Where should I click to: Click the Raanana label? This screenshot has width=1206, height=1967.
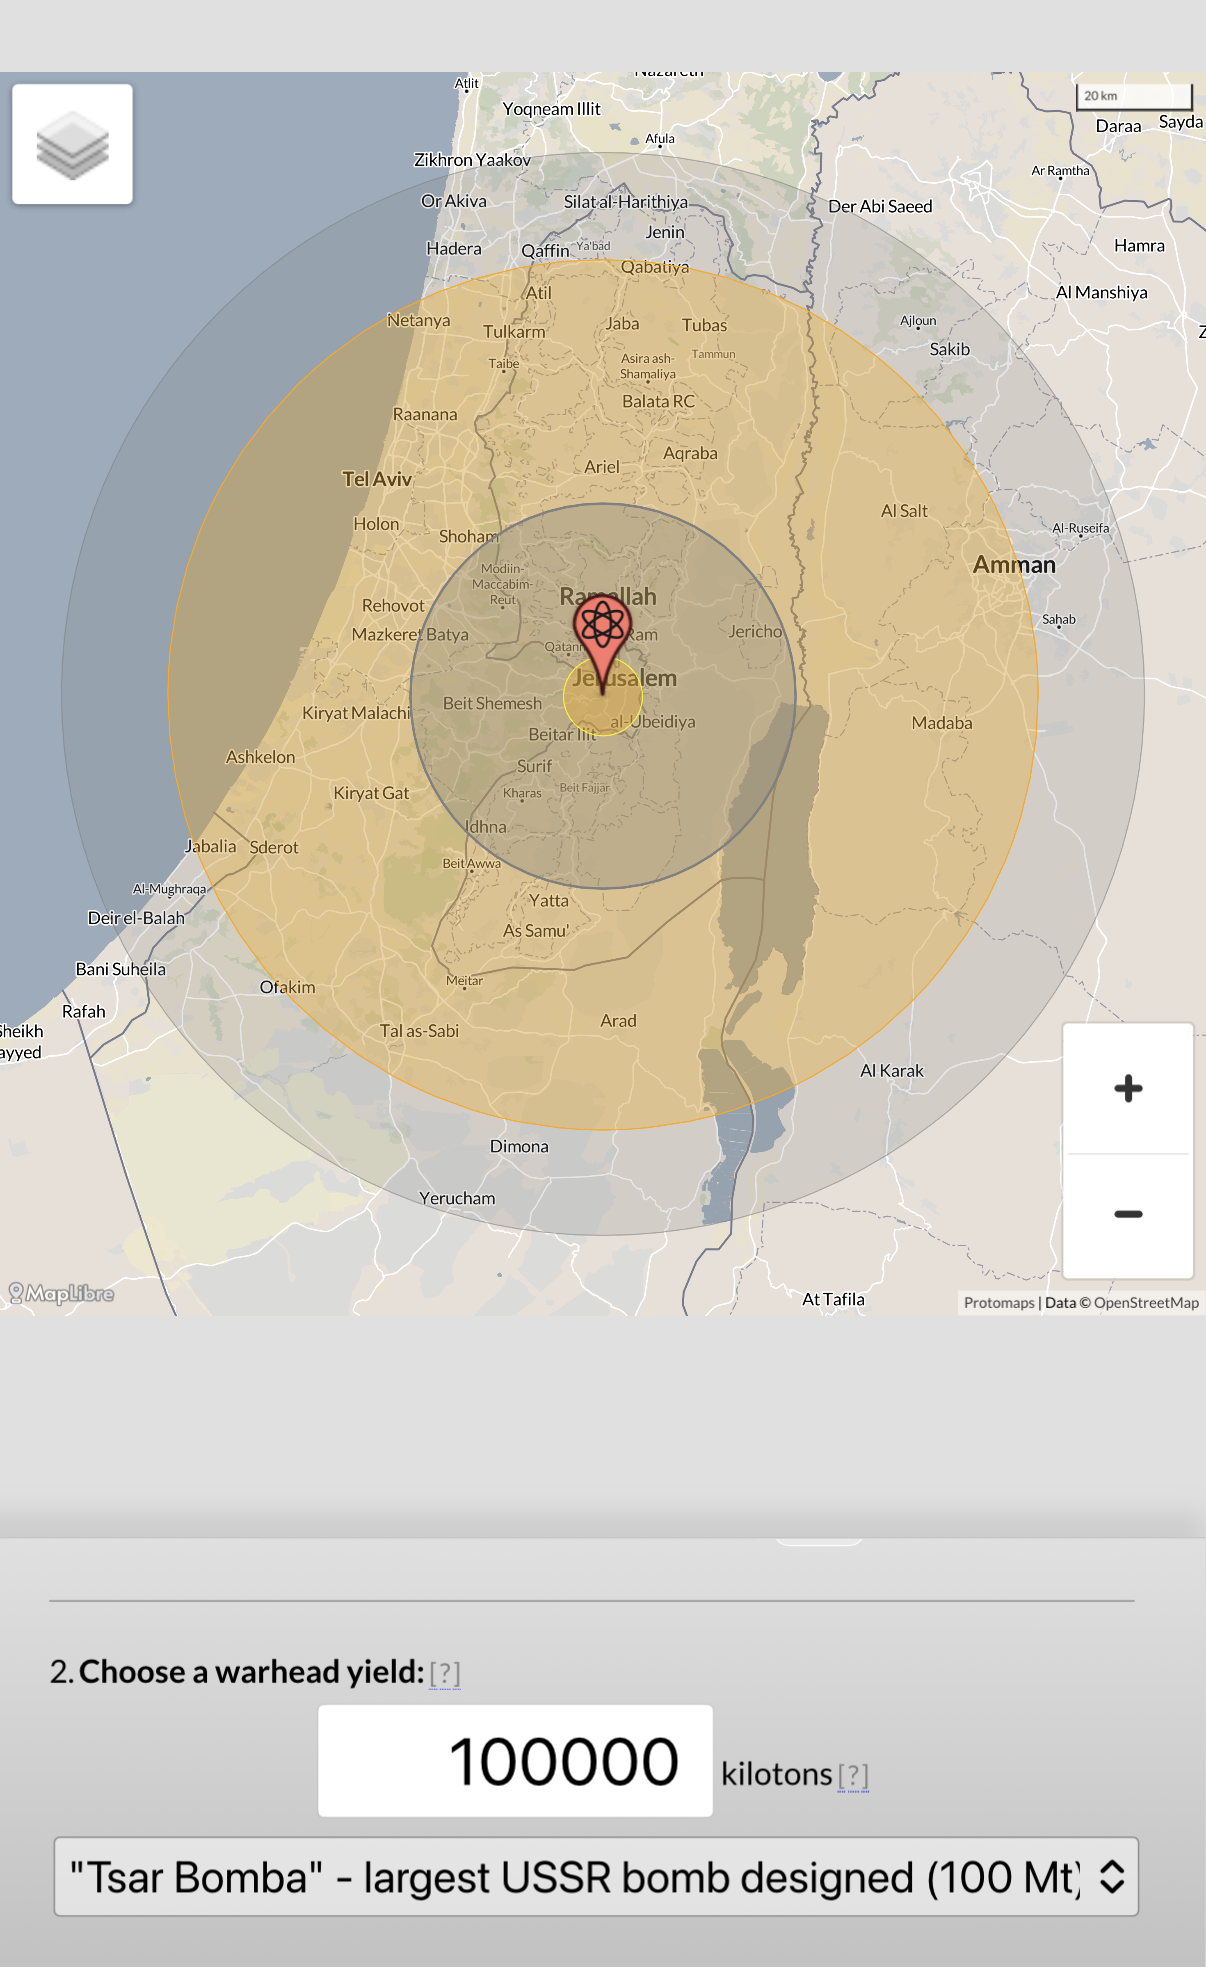[x=425, y=414]
